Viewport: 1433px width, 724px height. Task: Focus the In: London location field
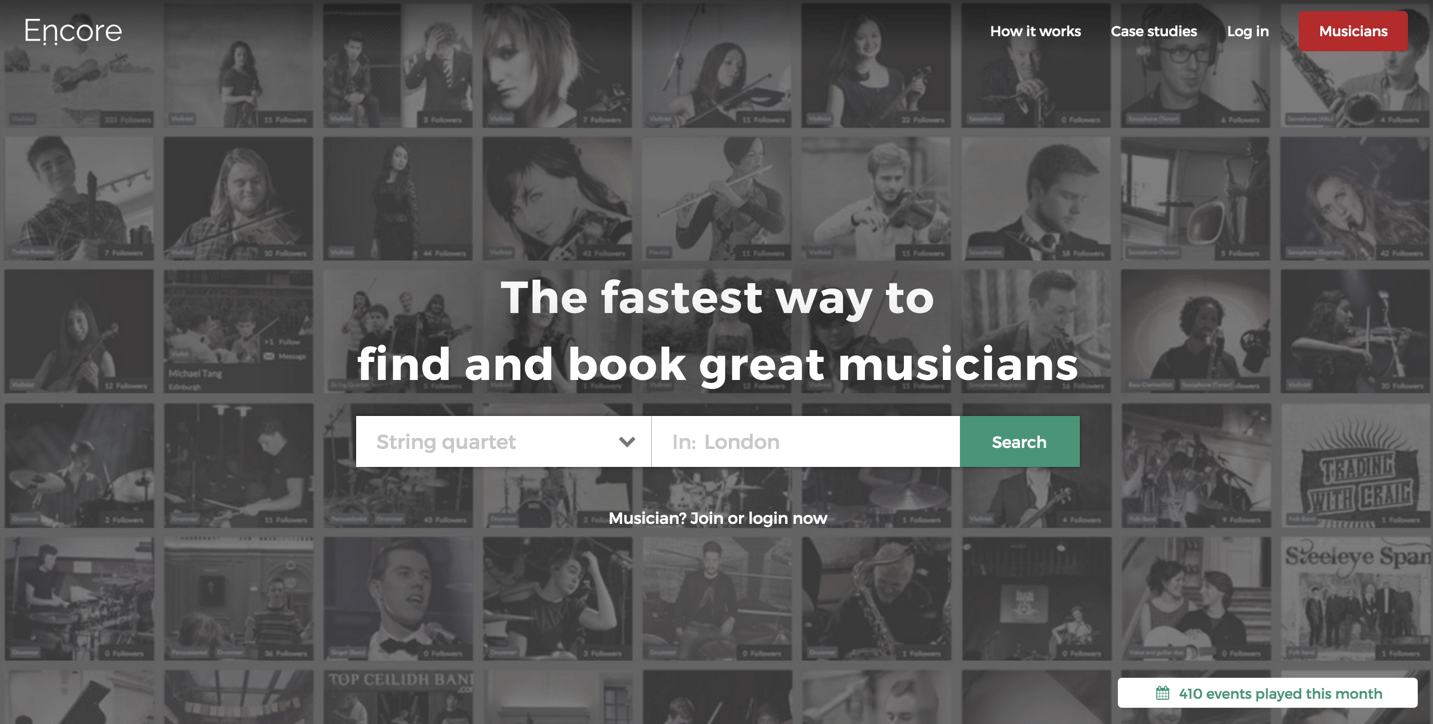805,441
